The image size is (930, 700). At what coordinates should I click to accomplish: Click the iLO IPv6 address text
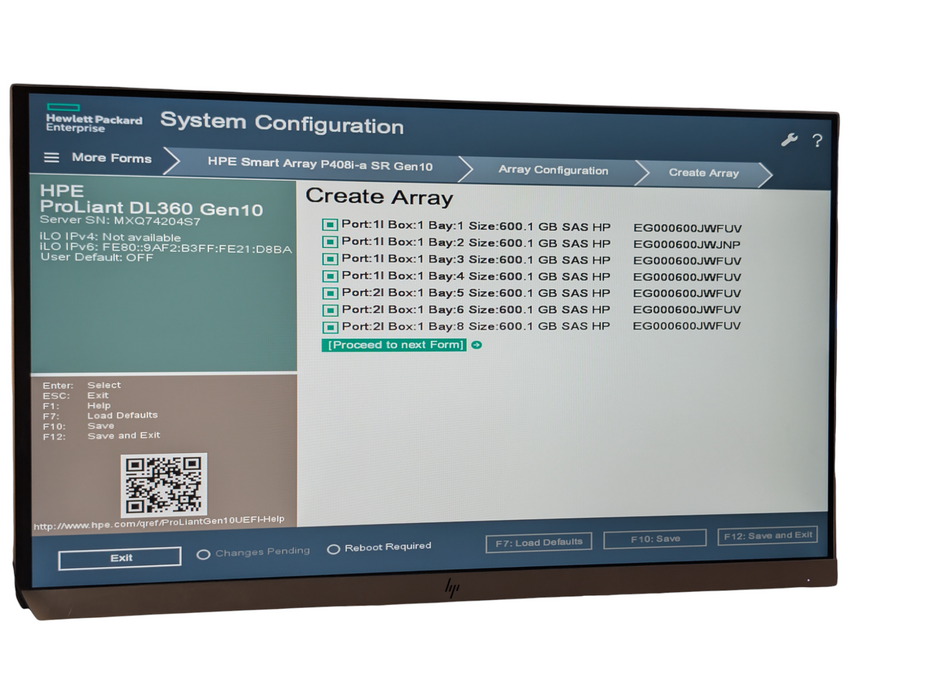(166, 248)
